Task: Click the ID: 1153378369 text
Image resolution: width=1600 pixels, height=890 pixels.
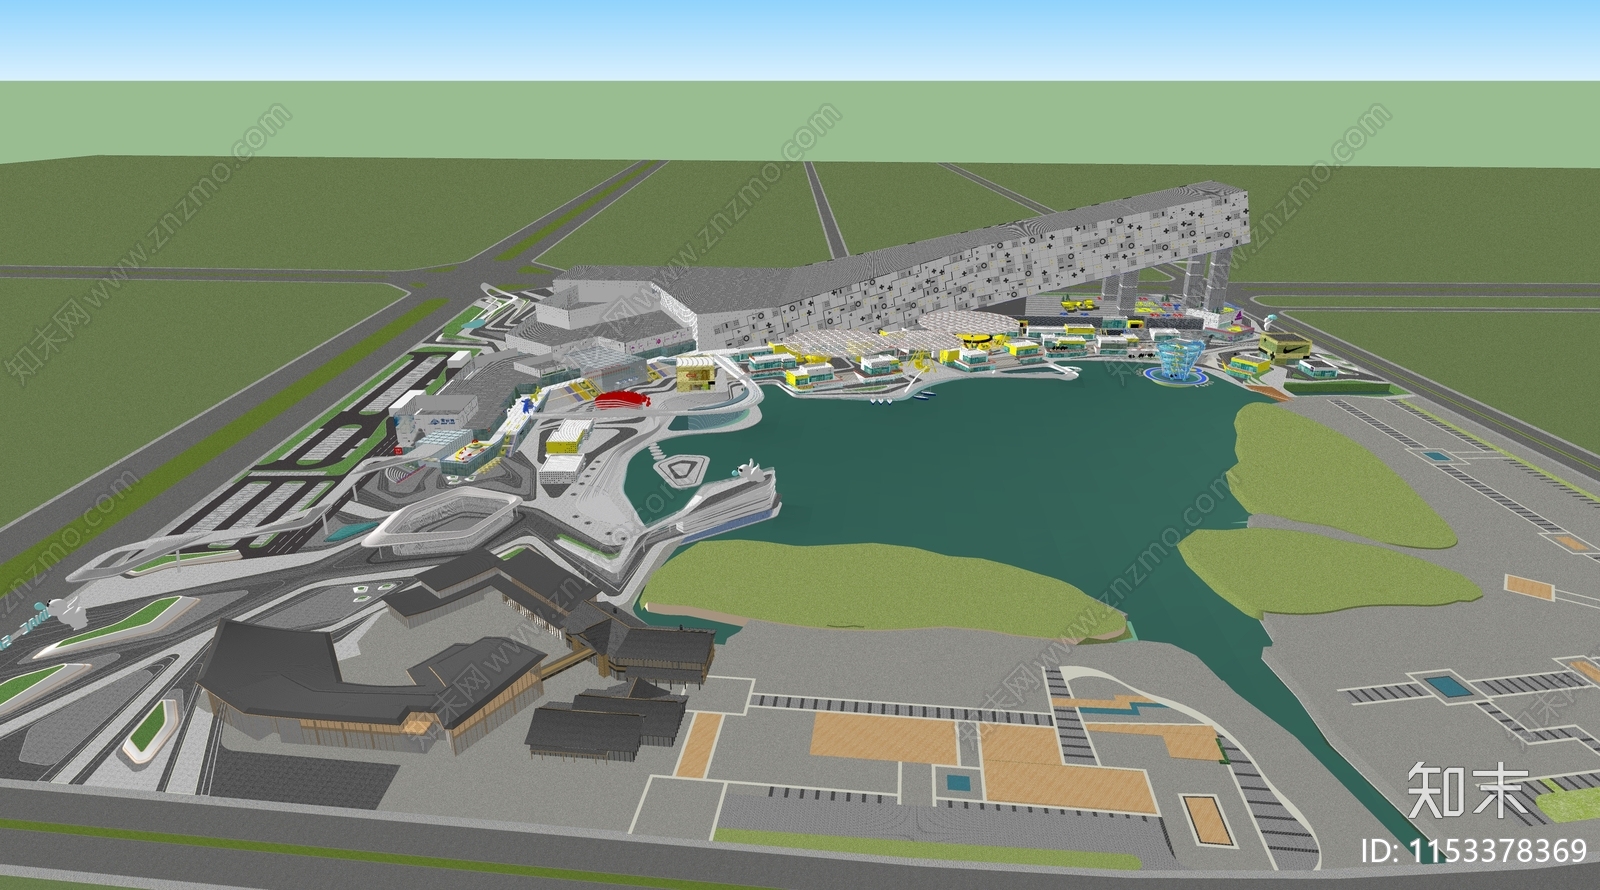Action: pyautogui.click(x=1475, y=850)
